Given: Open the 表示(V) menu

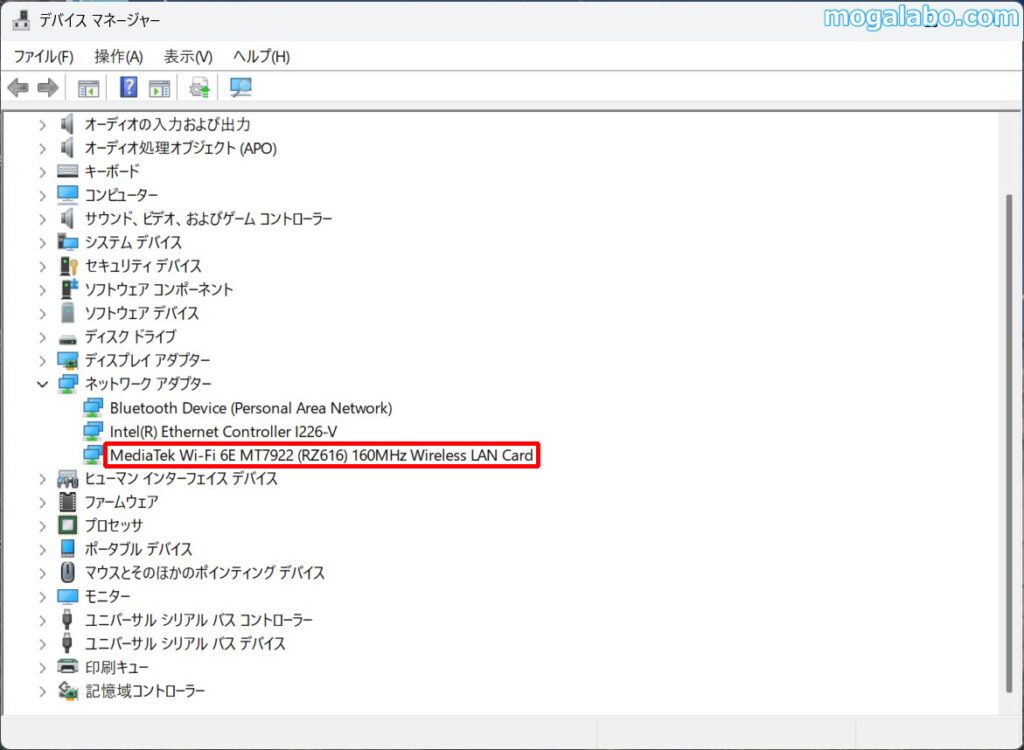Looking at the screenshot, I should coord(188,57).
